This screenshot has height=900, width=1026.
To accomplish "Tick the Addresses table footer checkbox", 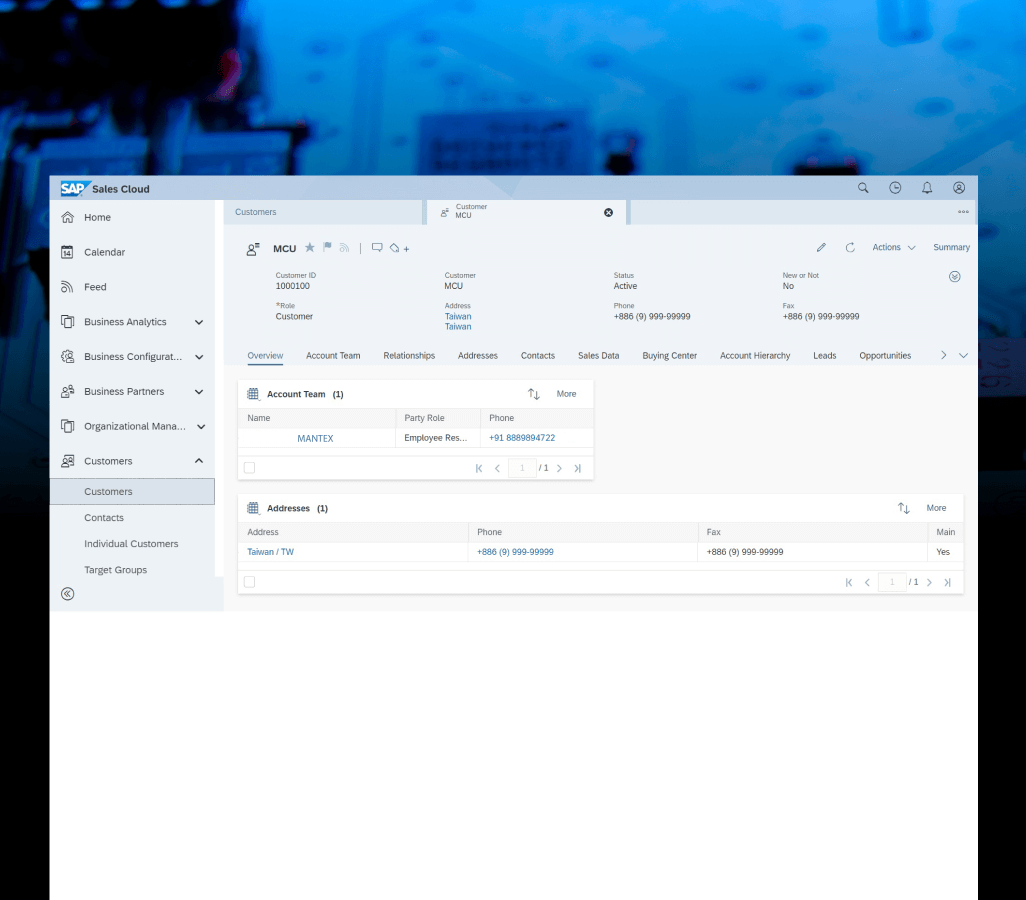I will coord(249,582).
